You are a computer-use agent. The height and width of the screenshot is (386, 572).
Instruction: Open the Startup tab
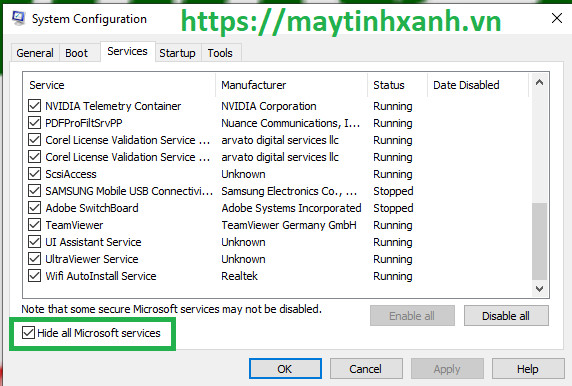coord(177,53)
